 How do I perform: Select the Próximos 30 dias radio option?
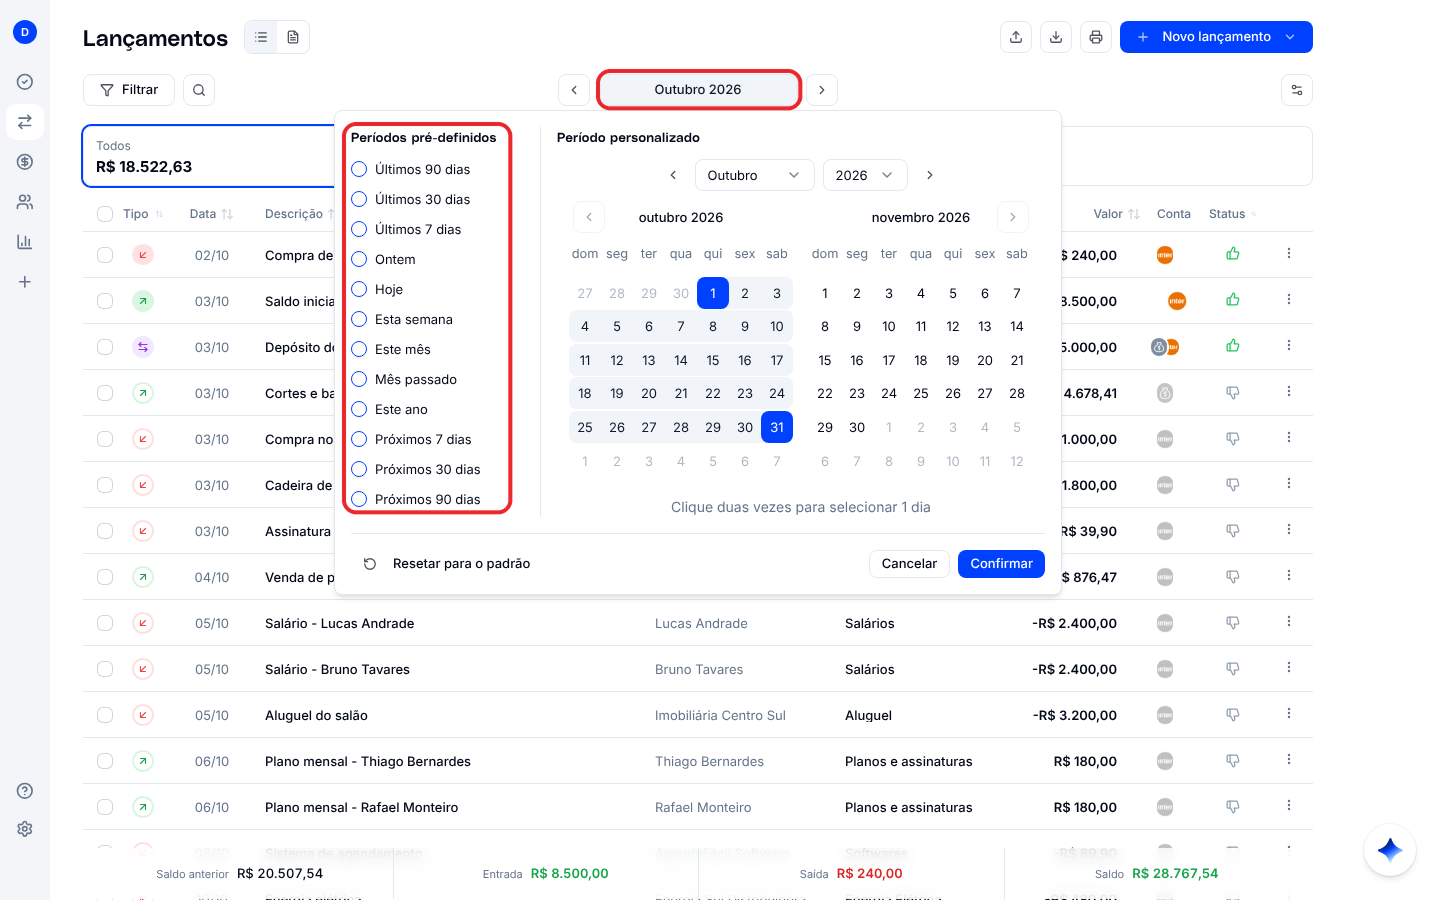click(359, 469)
